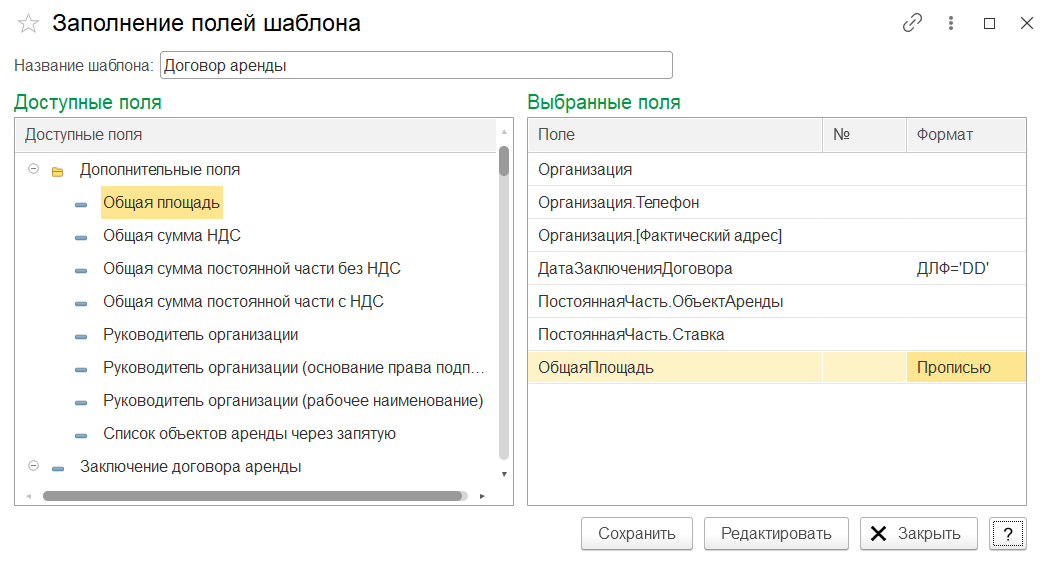Image resolution: width=1040 pixels, height=562 pixels.
Task: Click the Формат column header
Action: coord(944,134)
